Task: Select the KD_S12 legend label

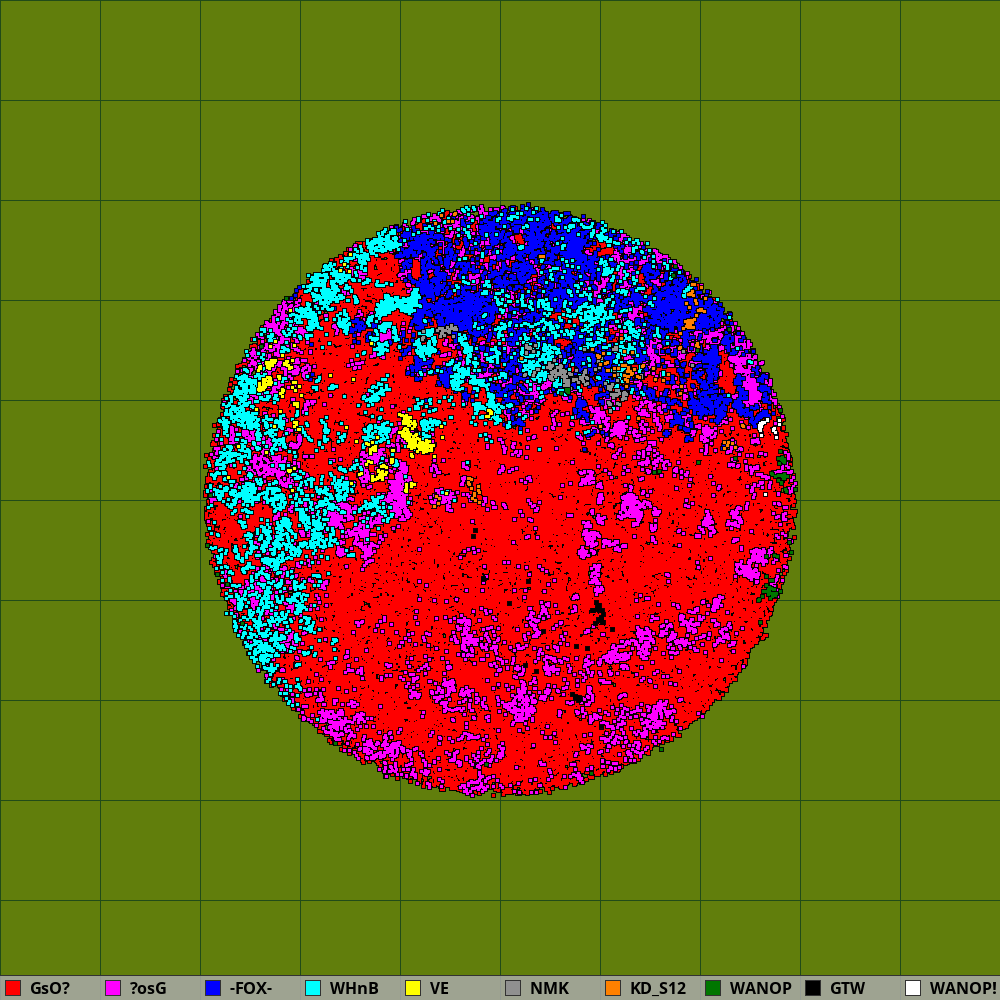Action: tap(658, 988)
